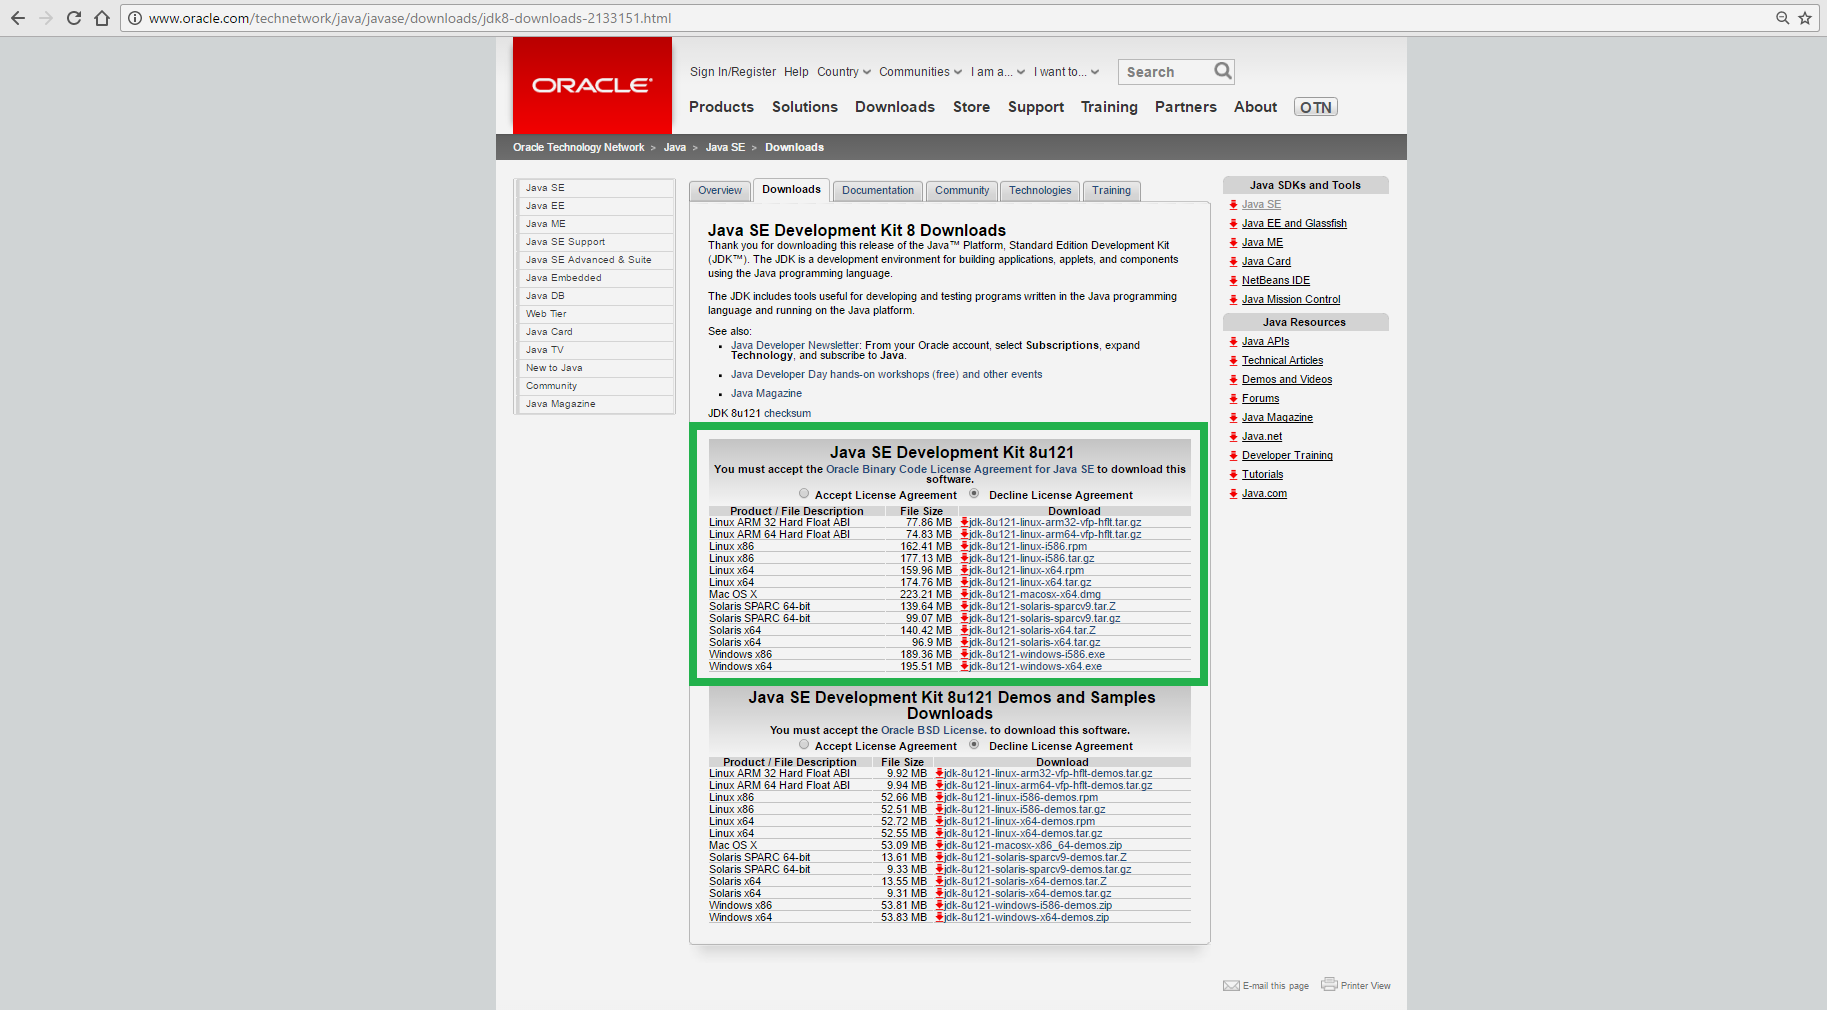Select Decline License Agreement for JDK 8u121

(974, 494)
